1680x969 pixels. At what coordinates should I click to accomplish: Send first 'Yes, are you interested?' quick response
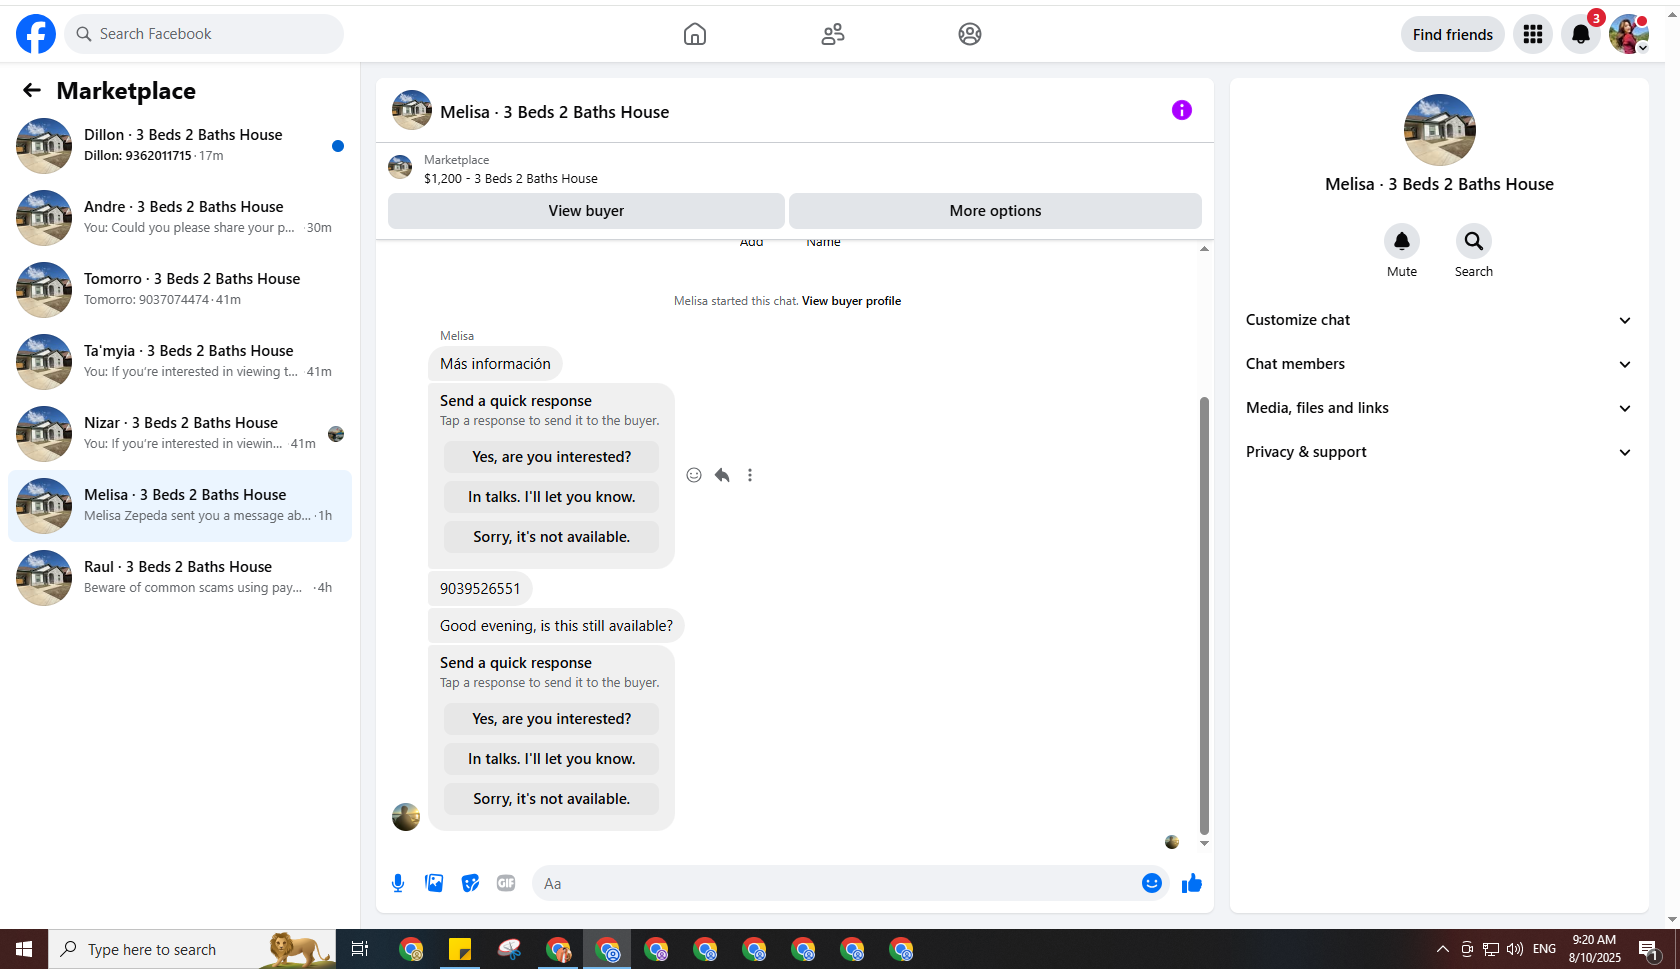pos(552,457)
